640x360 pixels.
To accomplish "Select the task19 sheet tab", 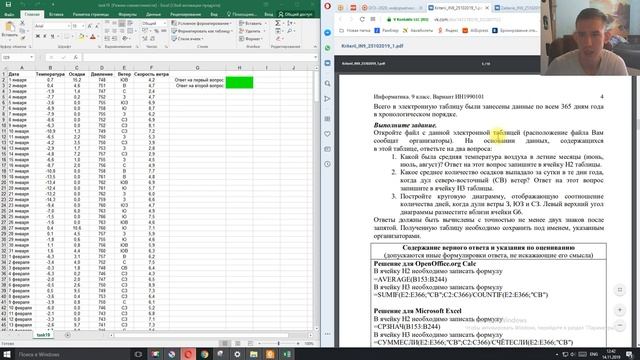I will pos(43,335).
